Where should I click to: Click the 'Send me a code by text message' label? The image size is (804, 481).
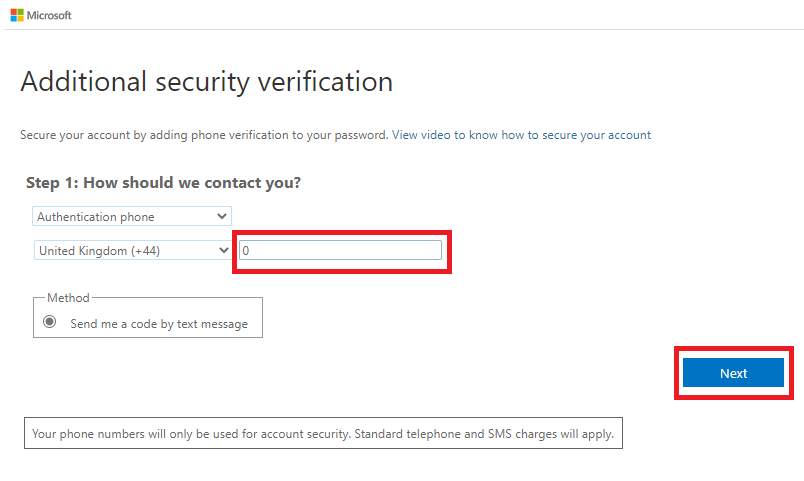click(x=159, y=324)
